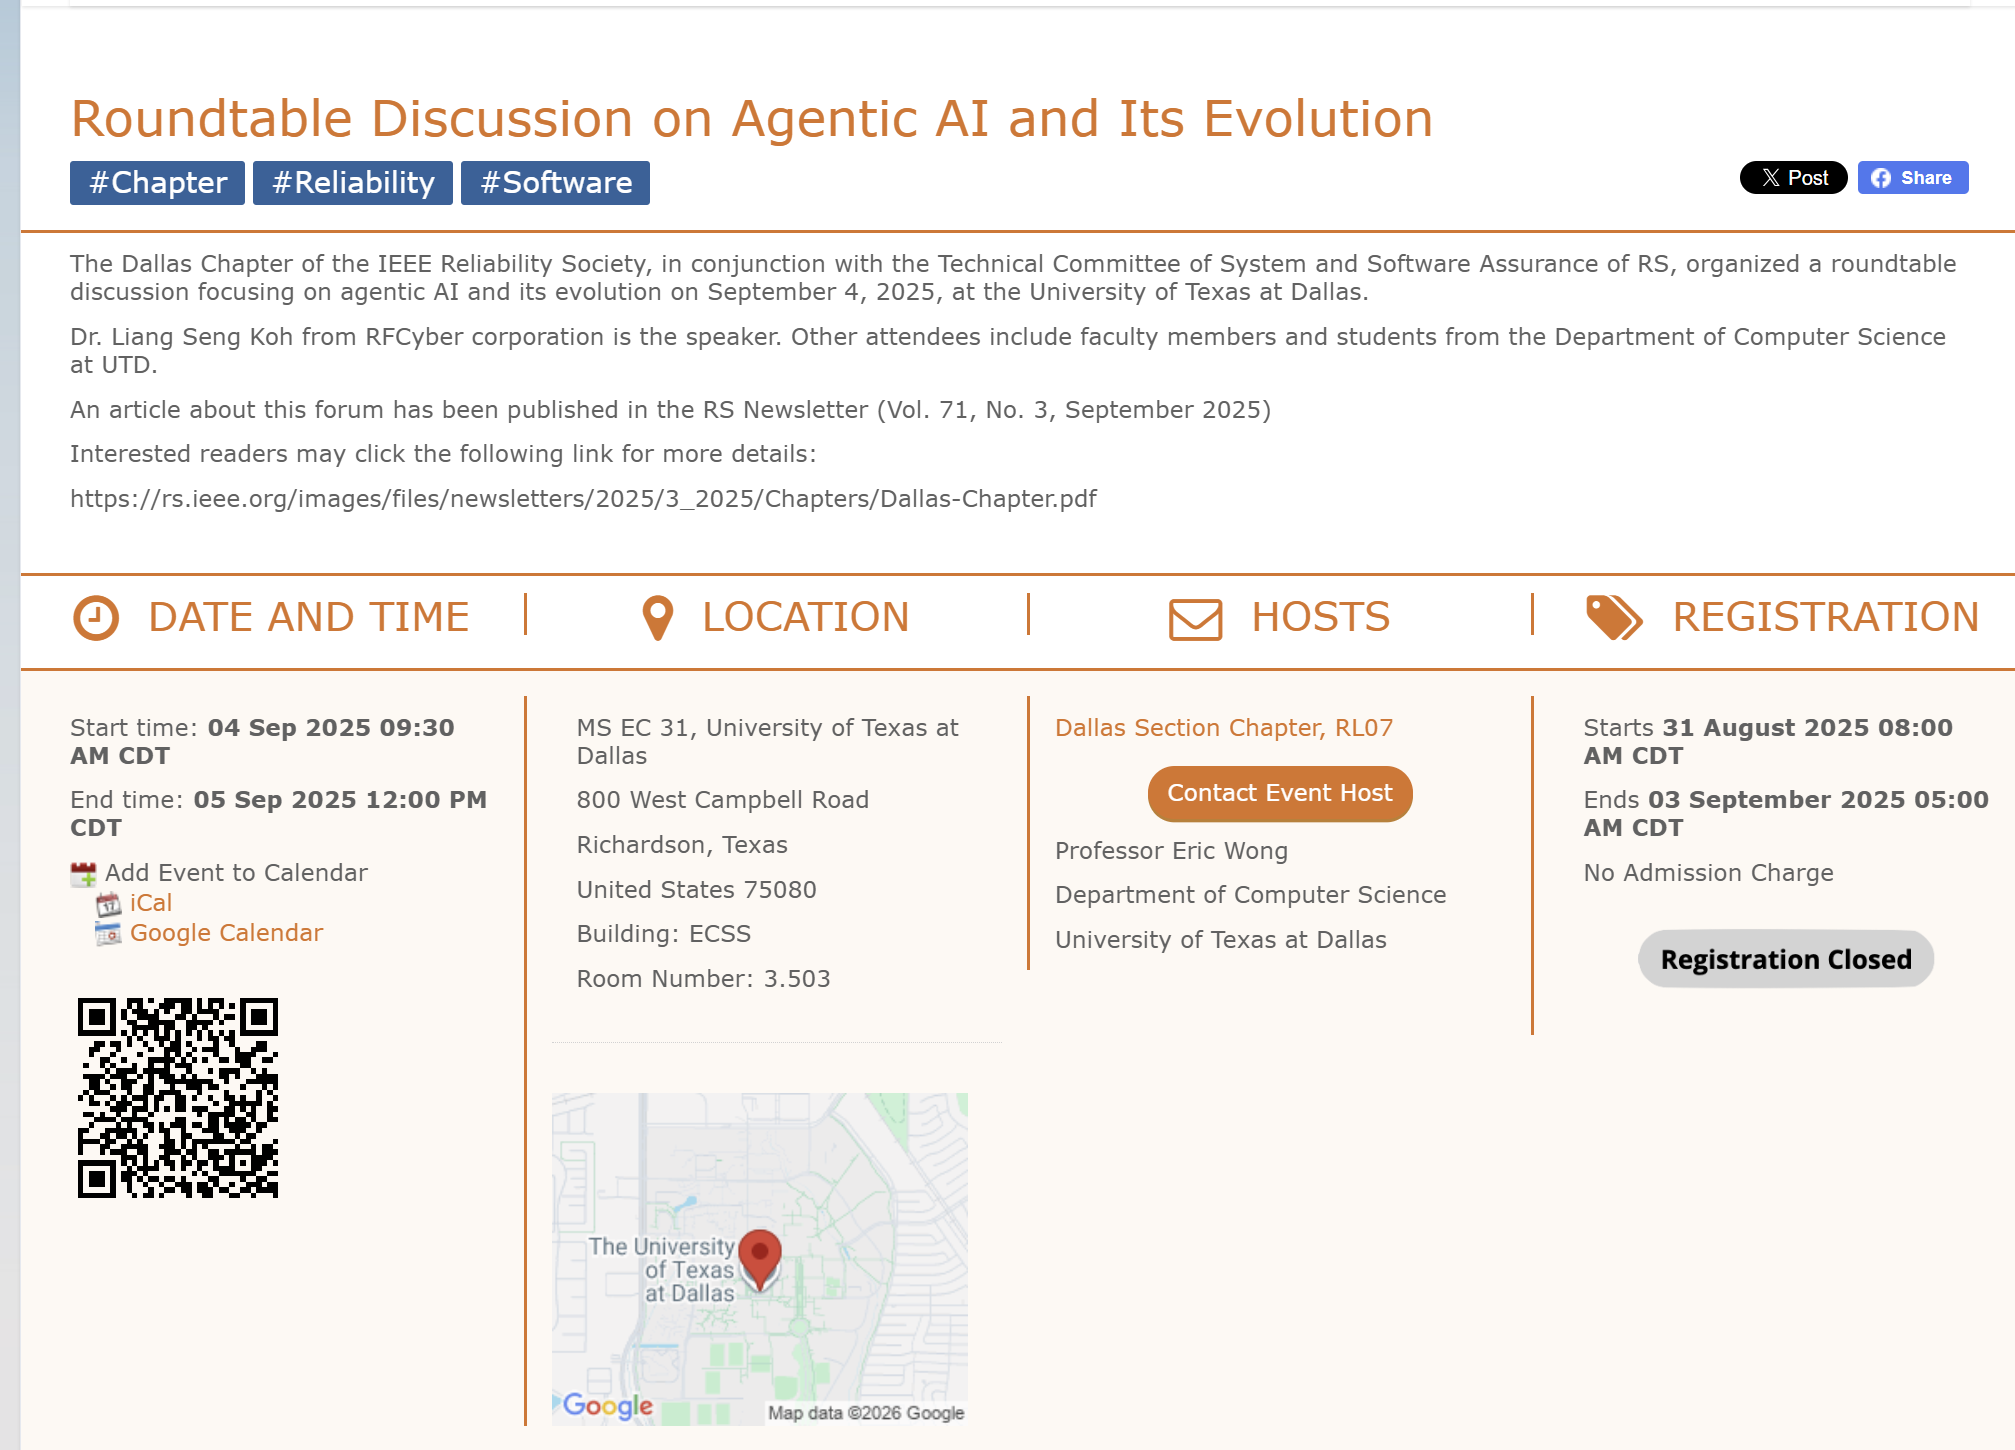Share the event with X Post button
This screenshot has width=2015, height=1450.
(1794, 178)
